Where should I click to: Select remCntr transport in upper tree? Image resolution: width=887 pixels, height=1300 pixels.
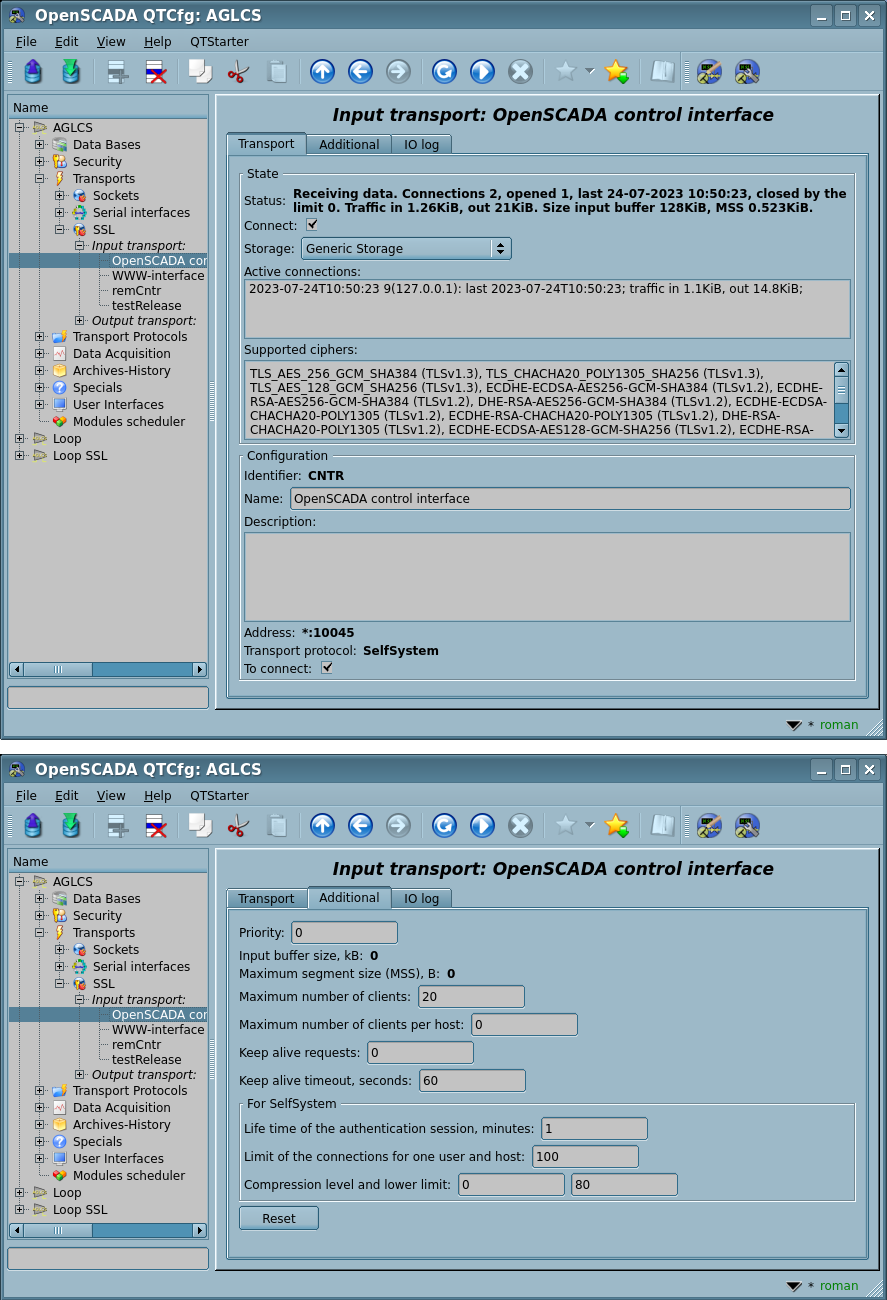(136, 291)
